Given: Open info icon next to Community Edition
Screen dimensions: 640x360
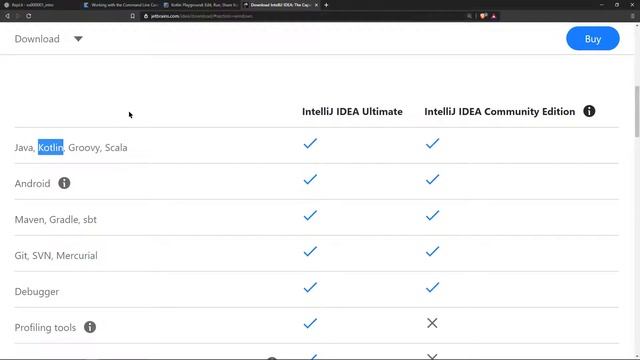Looking at the screenshot, I should (589, 111).
